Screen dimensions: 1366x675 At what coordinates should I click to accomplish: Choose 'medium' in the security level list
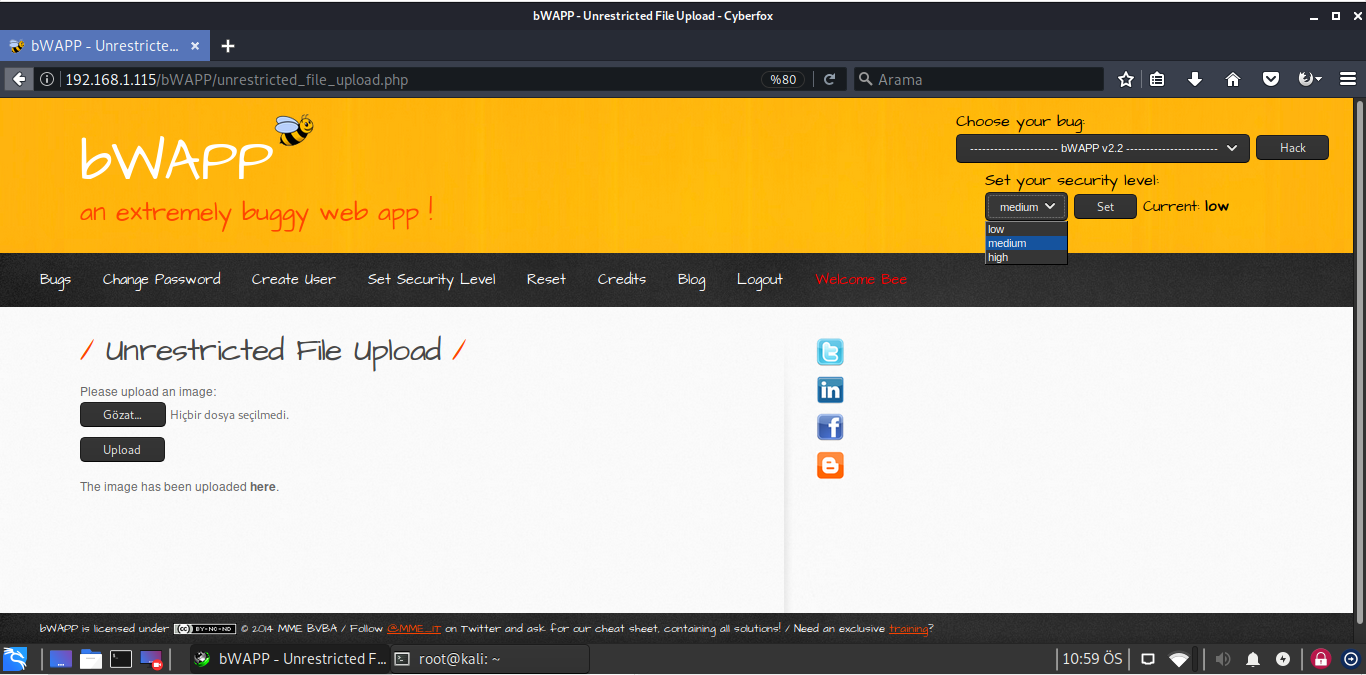pos(1026,243)
